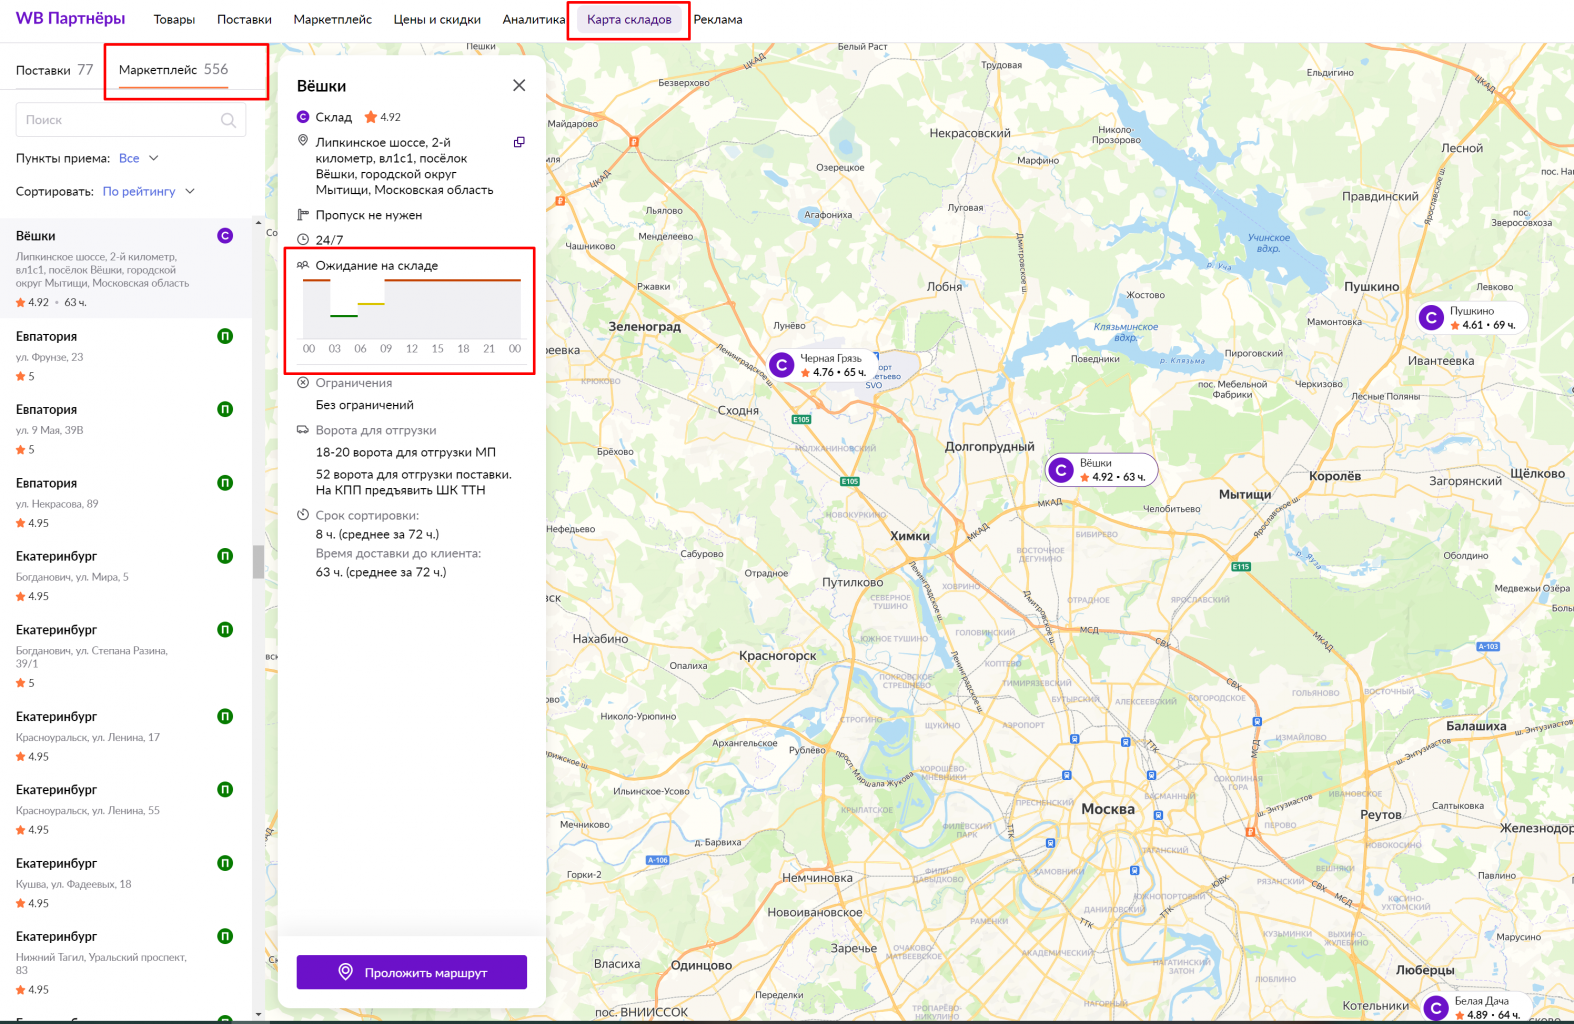Screen dimensions: 1574x1024
Task: Click the Мытищи label on the map
Action: [1245, 494]
